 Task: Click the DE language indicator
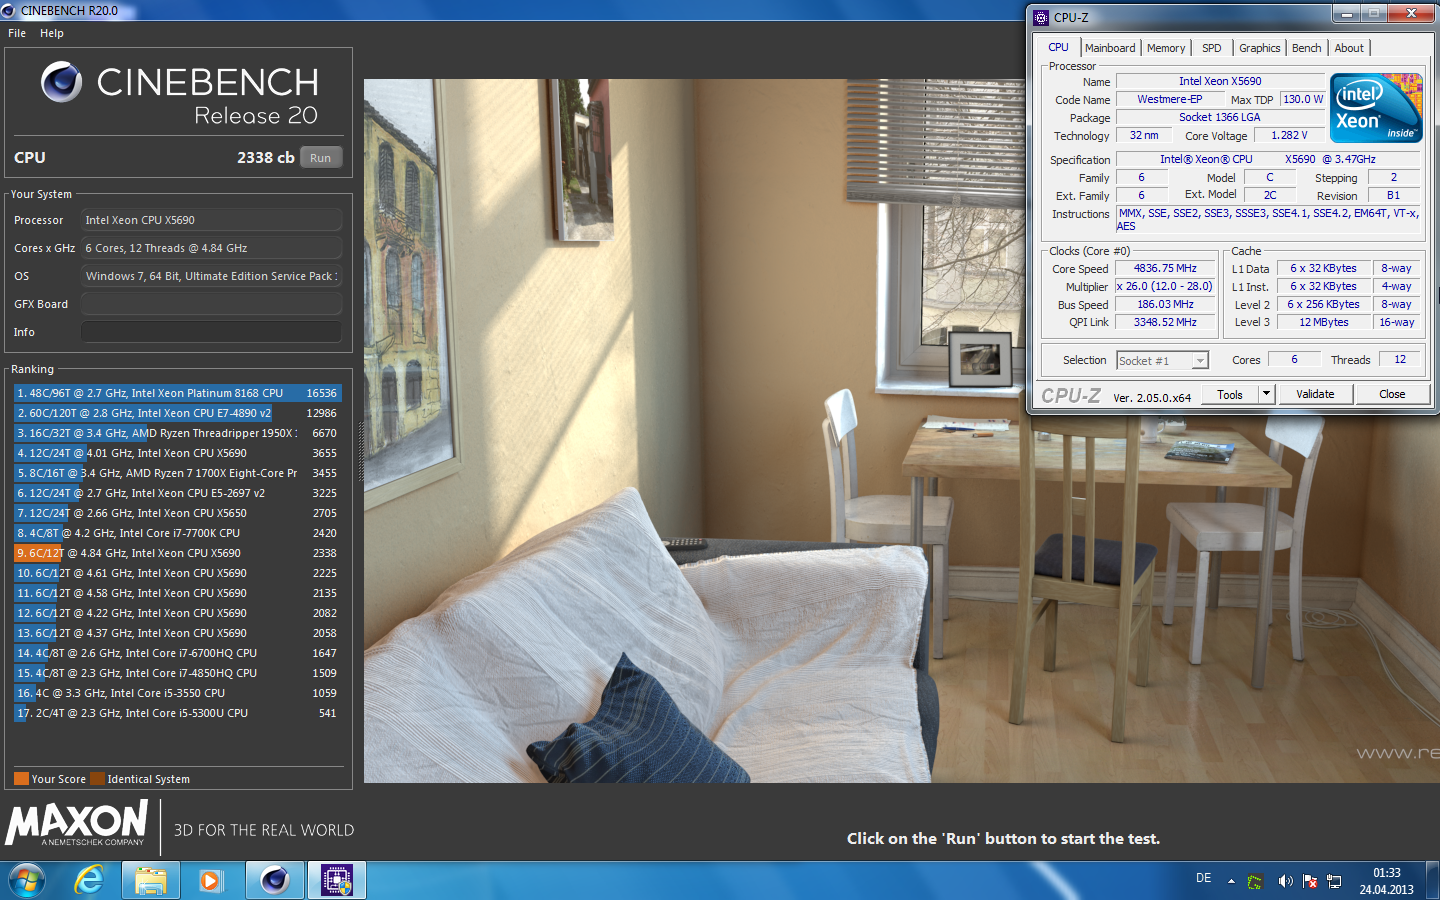point(1203,878)
